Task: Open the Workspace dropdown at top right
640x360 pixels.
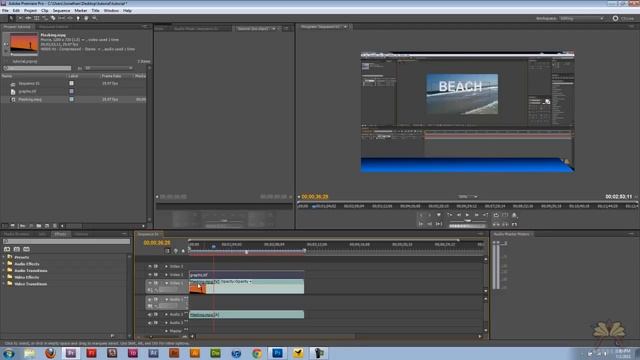Action: click(581, 18)
